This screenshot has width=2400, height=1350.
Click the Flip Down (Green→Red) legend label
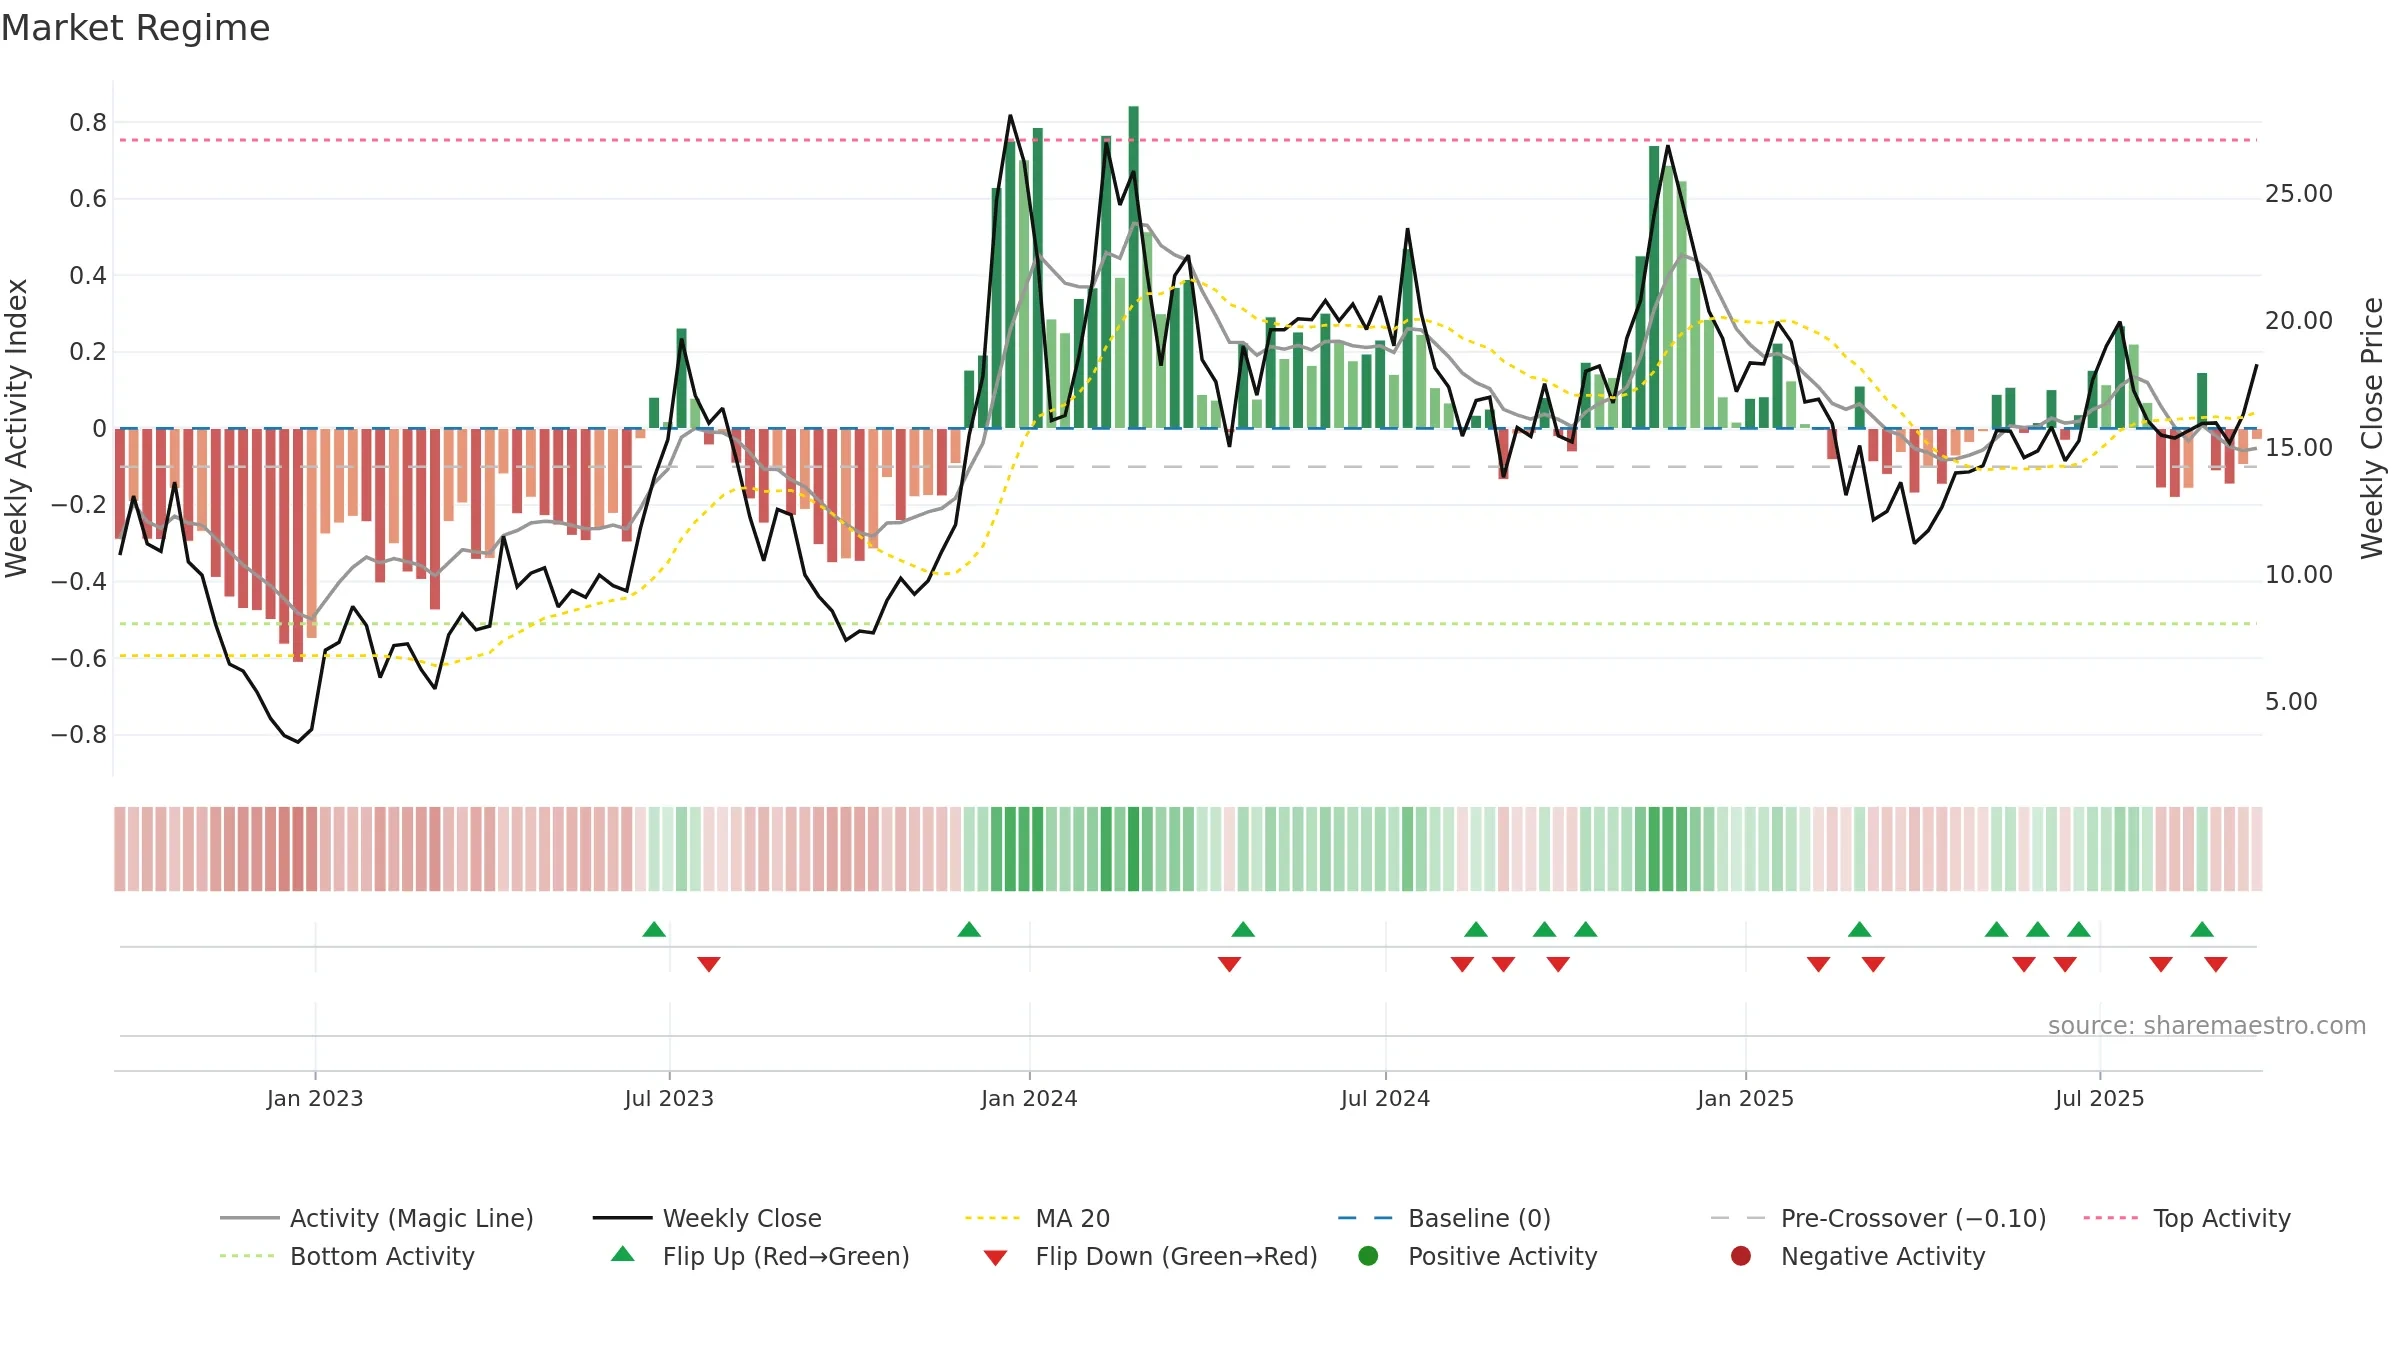click(x=1176, y=1256)
